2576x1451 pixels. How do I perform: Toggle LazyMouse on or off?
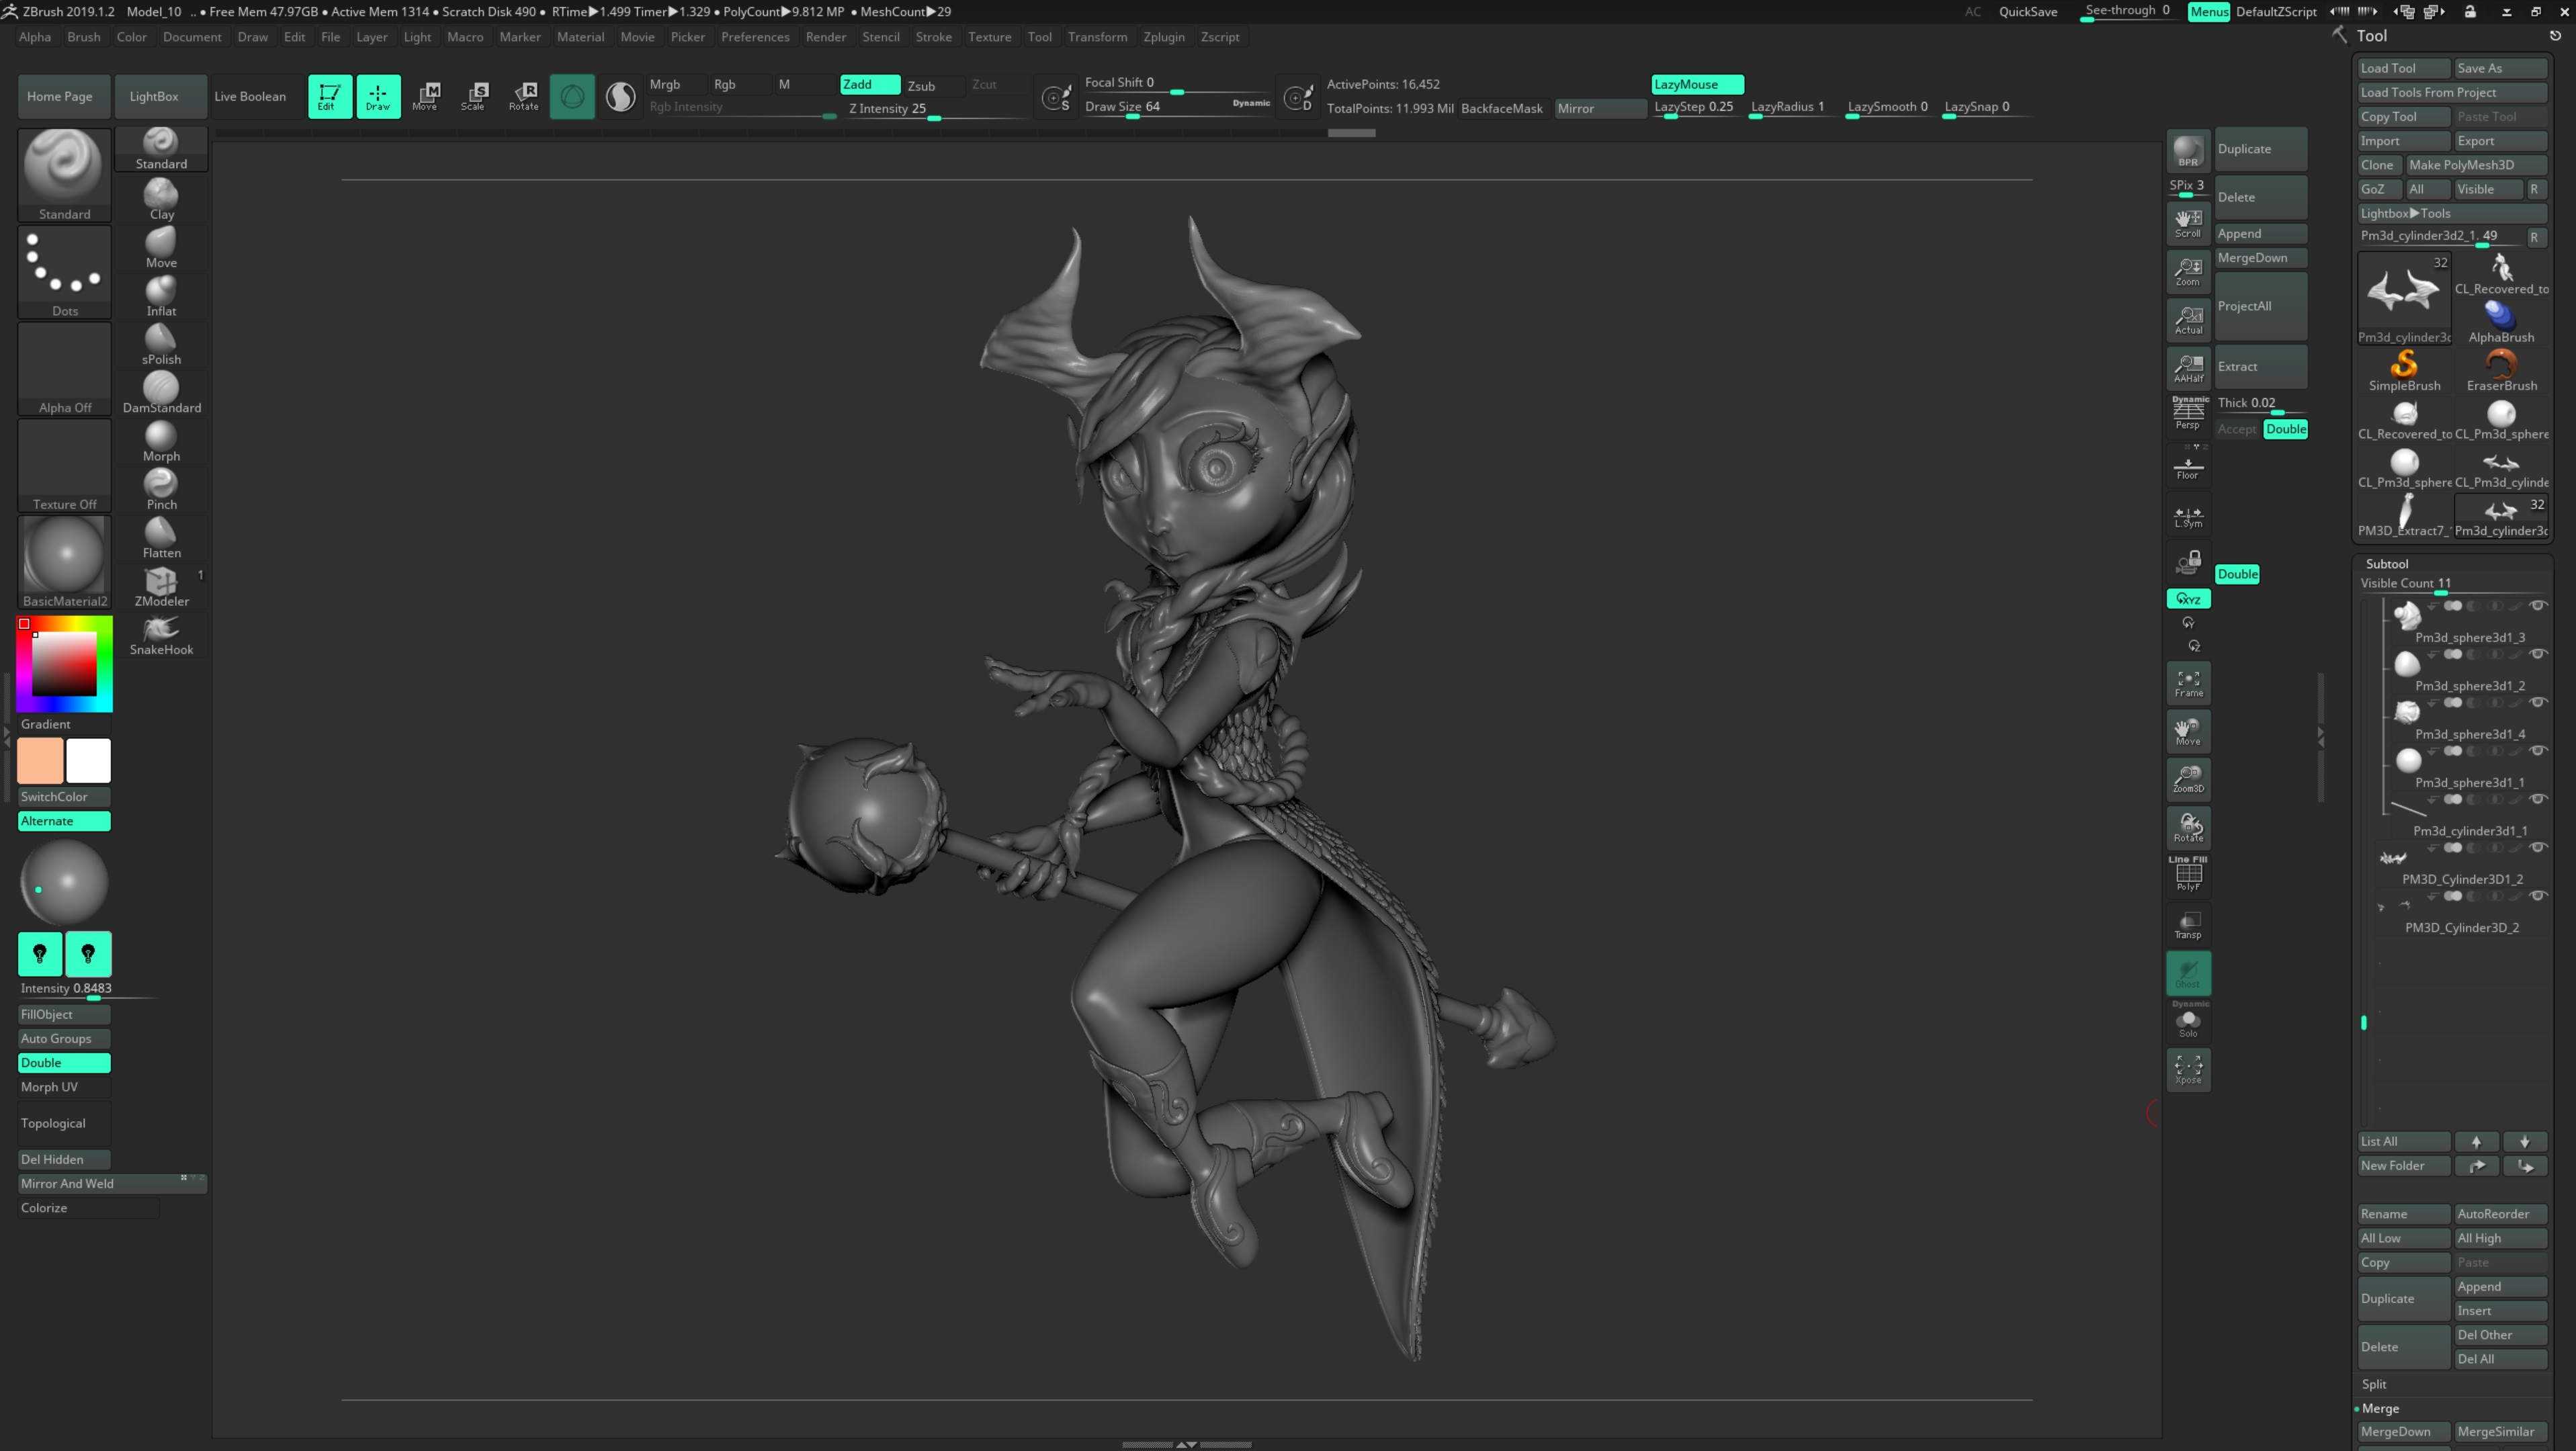coord(1697,84)
